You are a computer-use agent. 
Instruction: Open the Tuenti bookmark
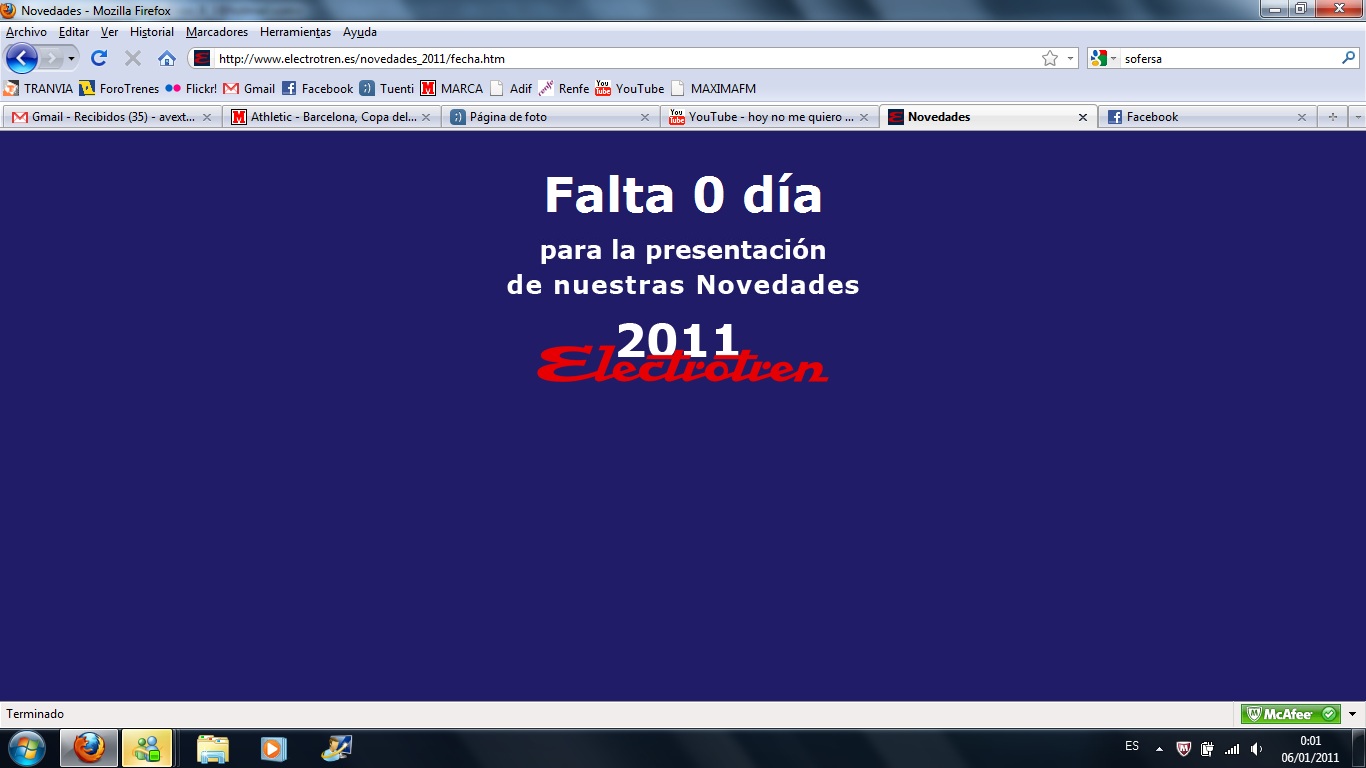point(387,88)
